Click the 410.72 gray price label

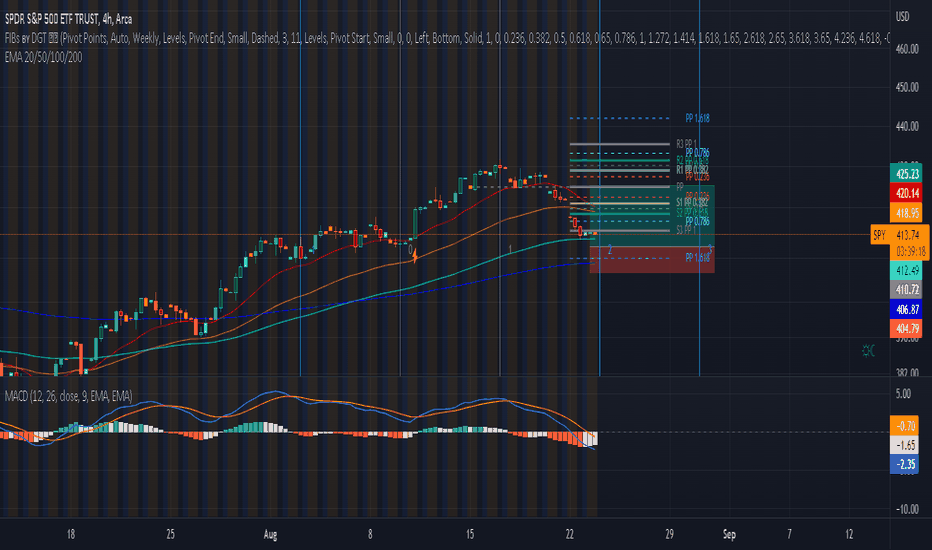coord(906,290)
